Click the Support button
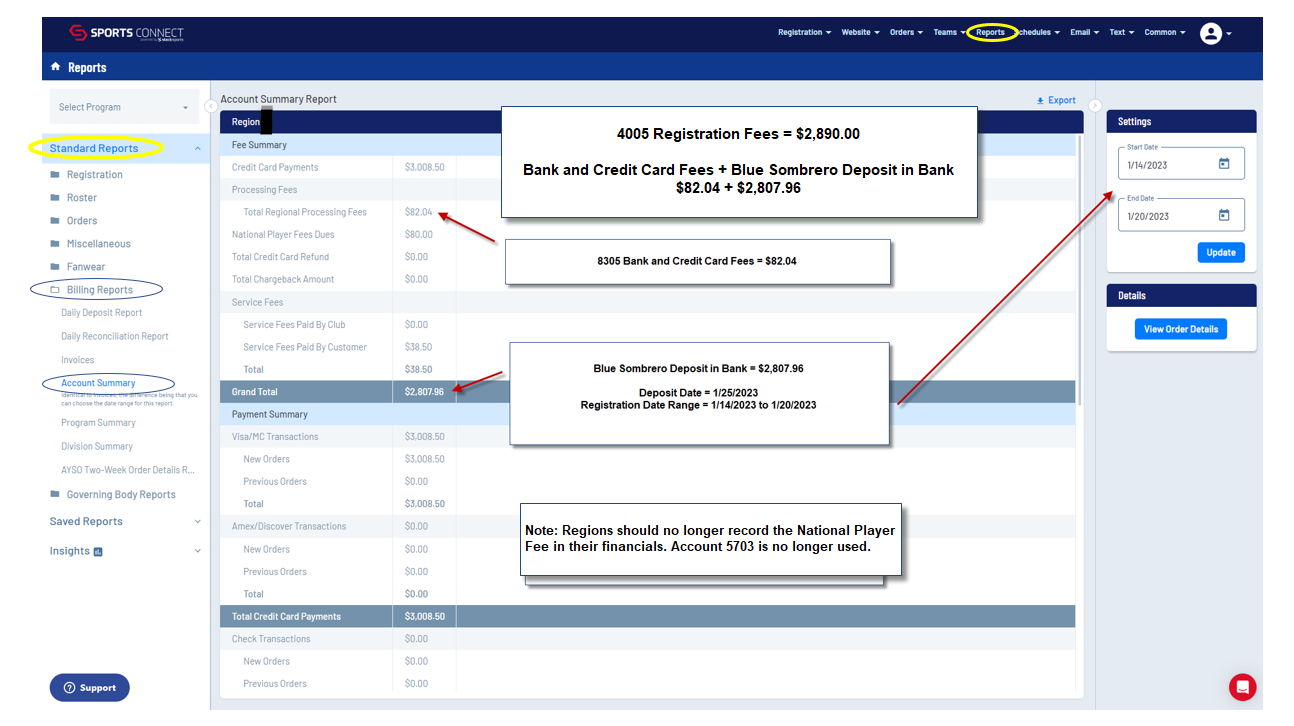1294x726 pixels. coord(90,688)
